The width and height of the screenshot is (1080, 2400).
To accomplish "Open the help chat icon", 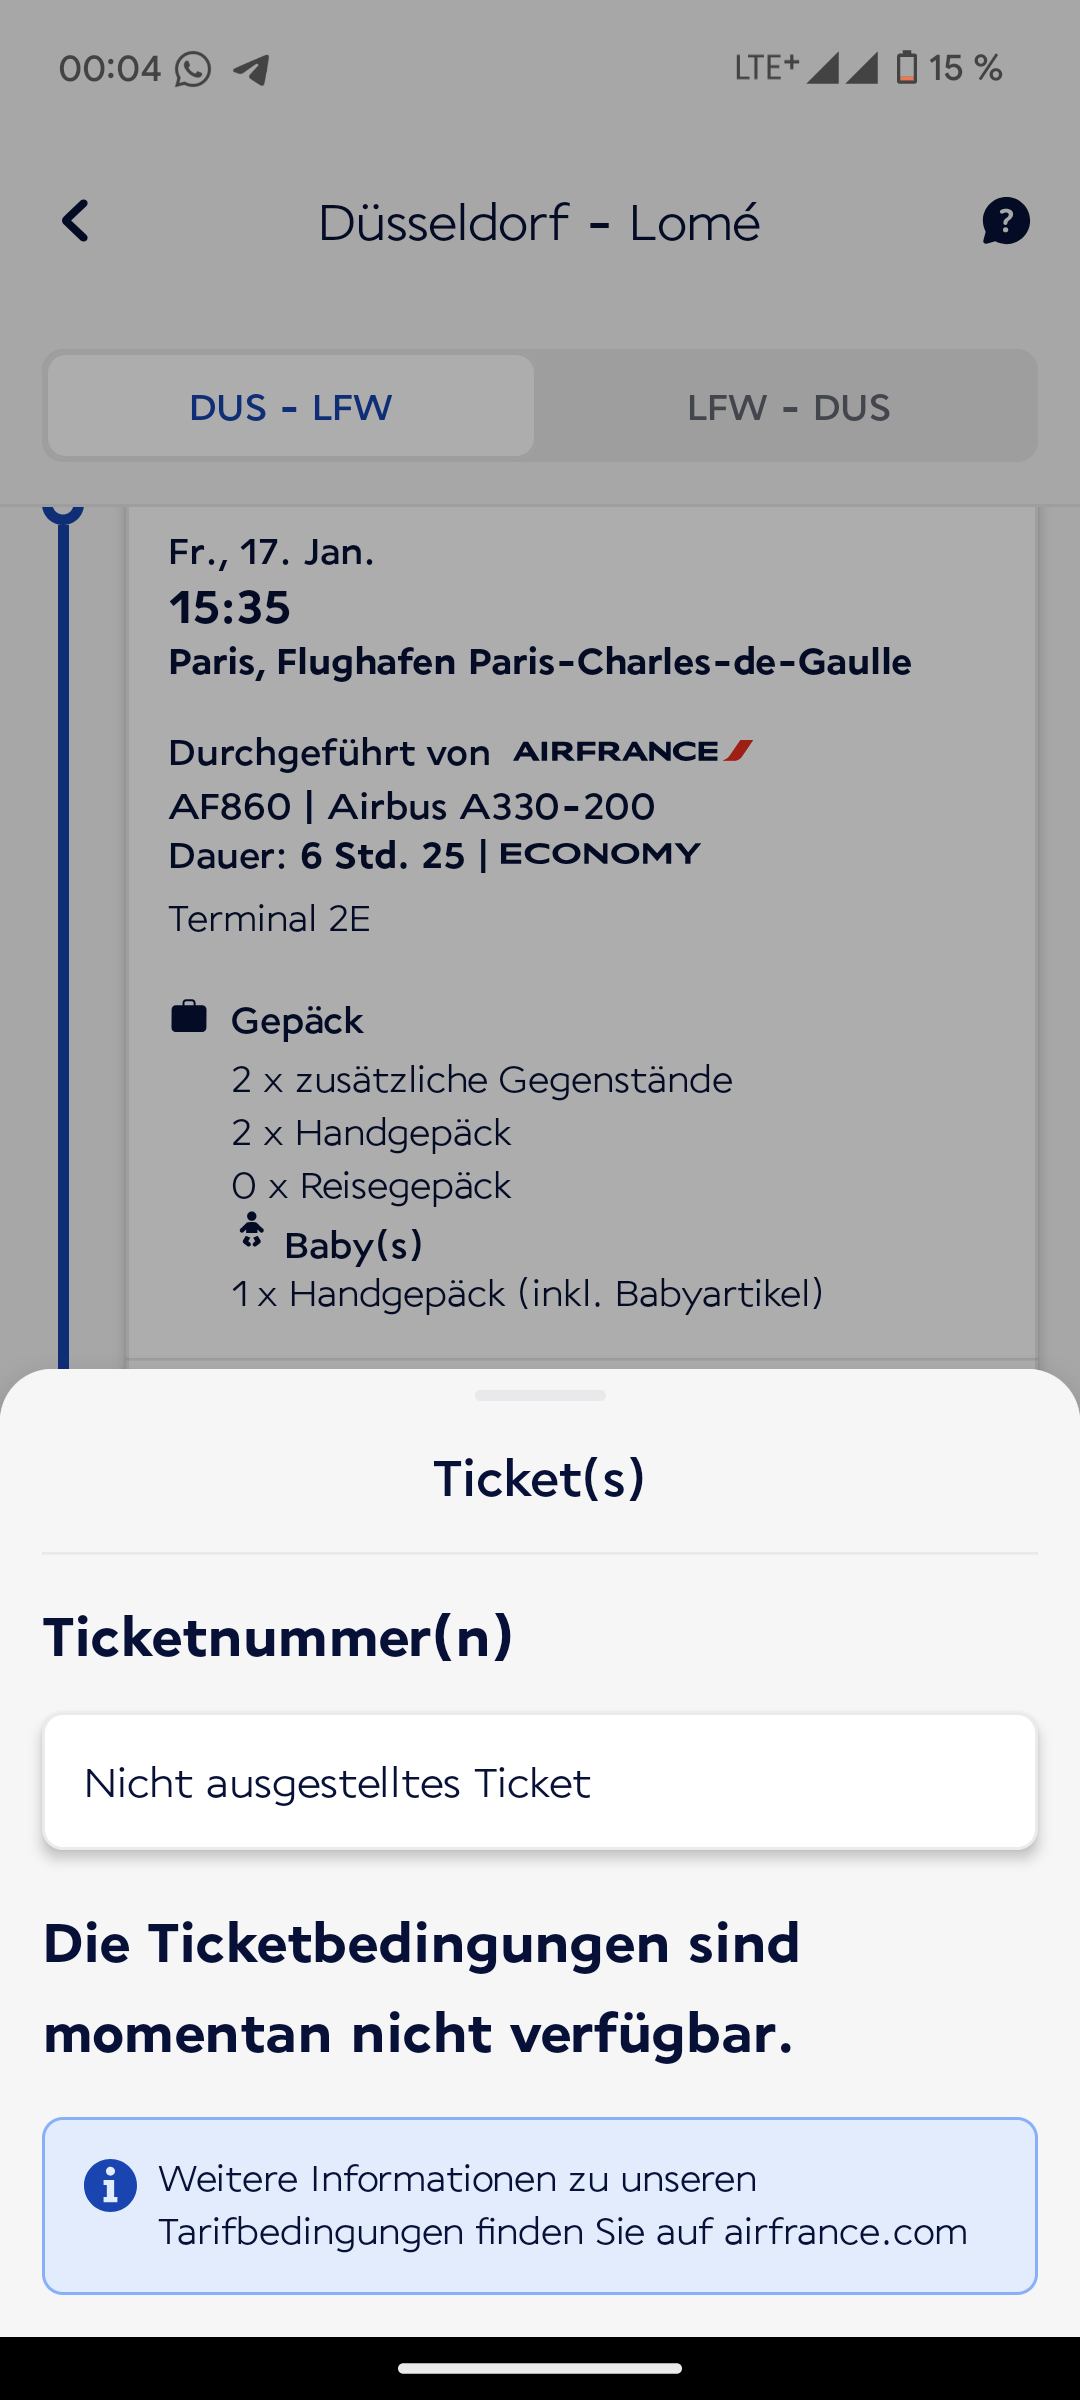I will (x=1005, y=221).
